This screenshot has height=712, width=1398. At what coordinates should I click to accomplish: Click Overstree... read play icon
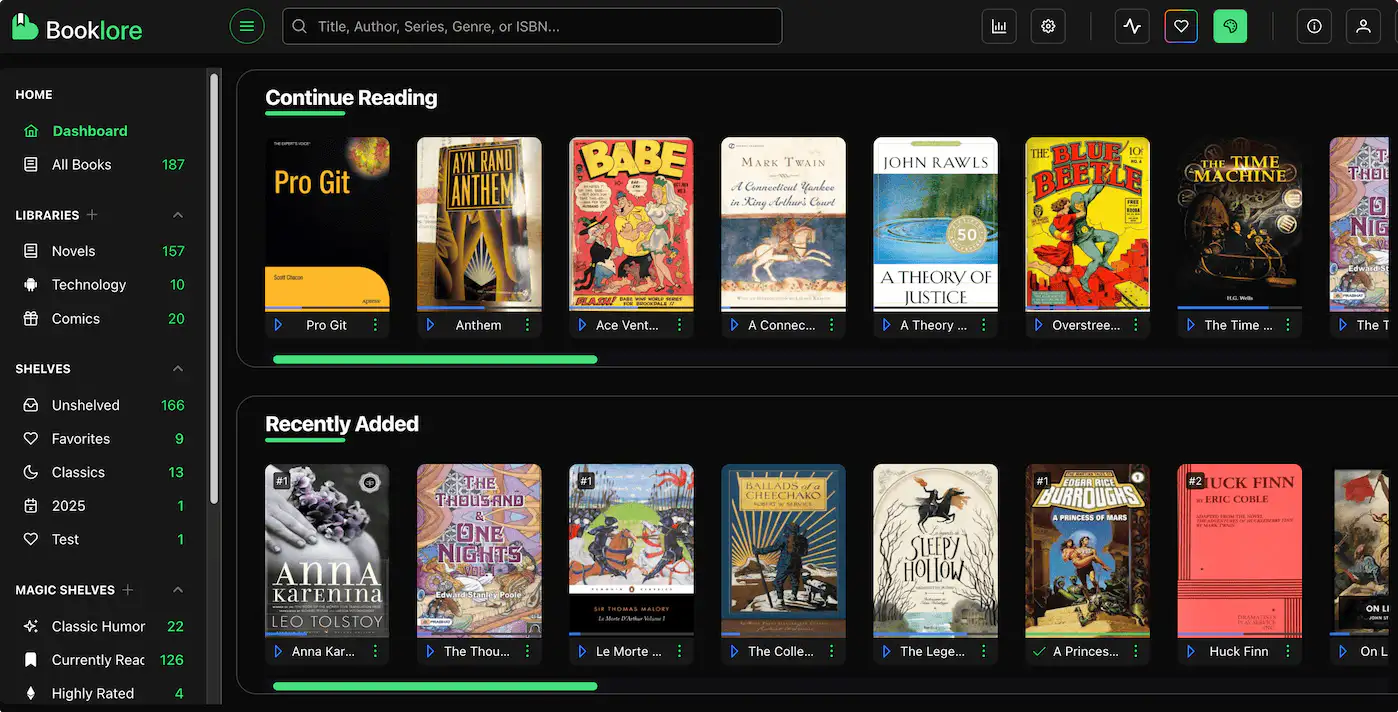click(x=1038, y=325)
